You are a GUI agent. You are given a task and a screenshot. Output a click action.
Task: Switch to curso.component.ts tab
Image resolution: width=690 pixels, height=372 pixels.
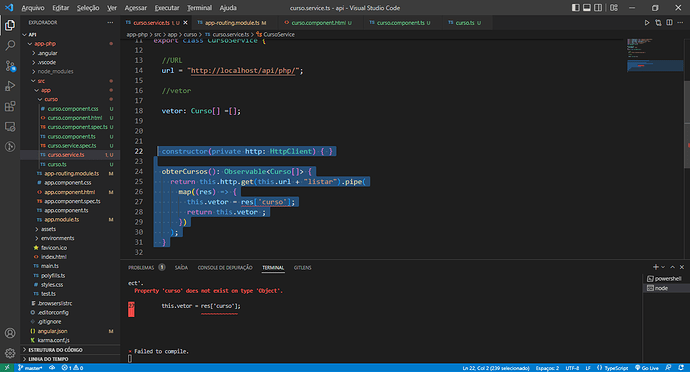[400, 22]
